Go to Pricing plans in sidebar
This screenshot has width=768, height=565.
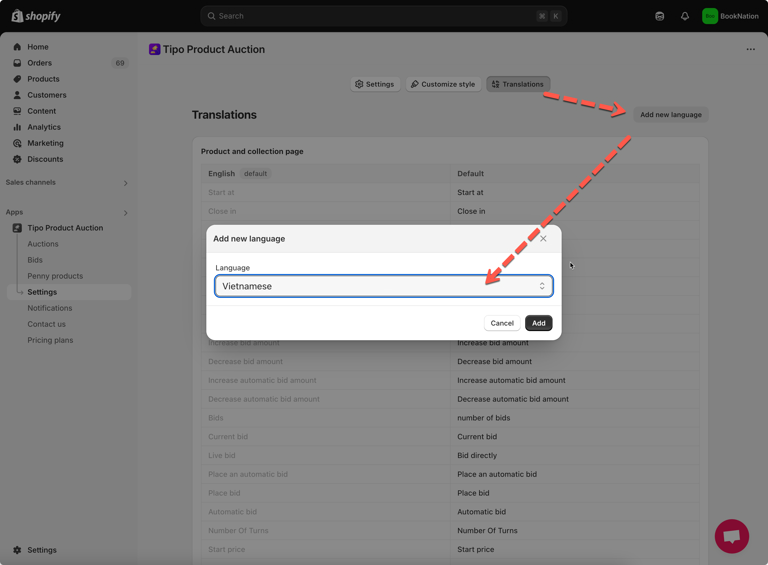tap(50, 340)
